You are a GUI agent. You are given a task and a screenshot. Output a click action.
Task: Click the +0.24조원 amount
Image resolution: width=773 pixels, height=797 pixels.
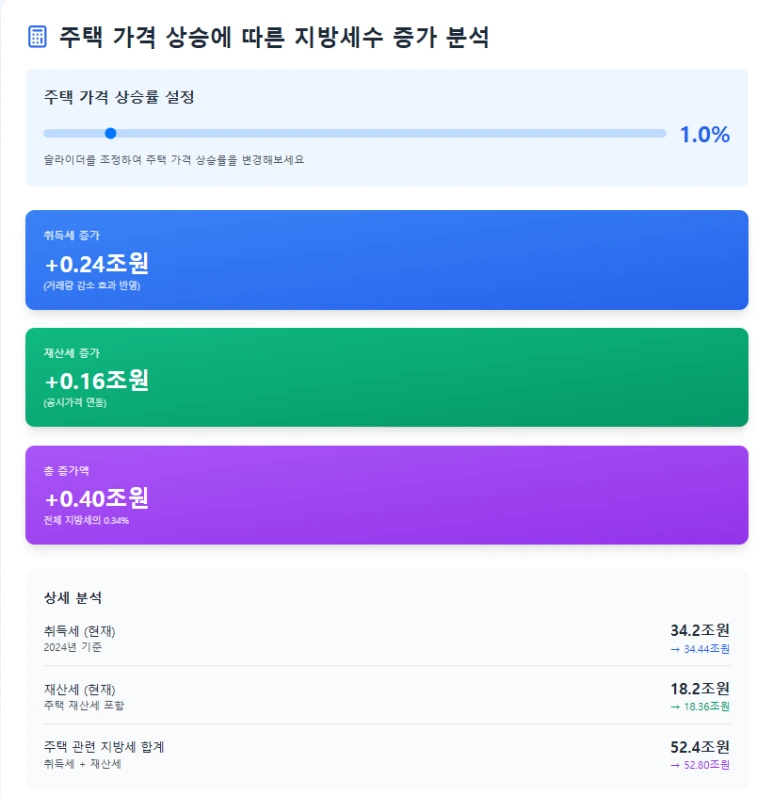pos(97,264)
